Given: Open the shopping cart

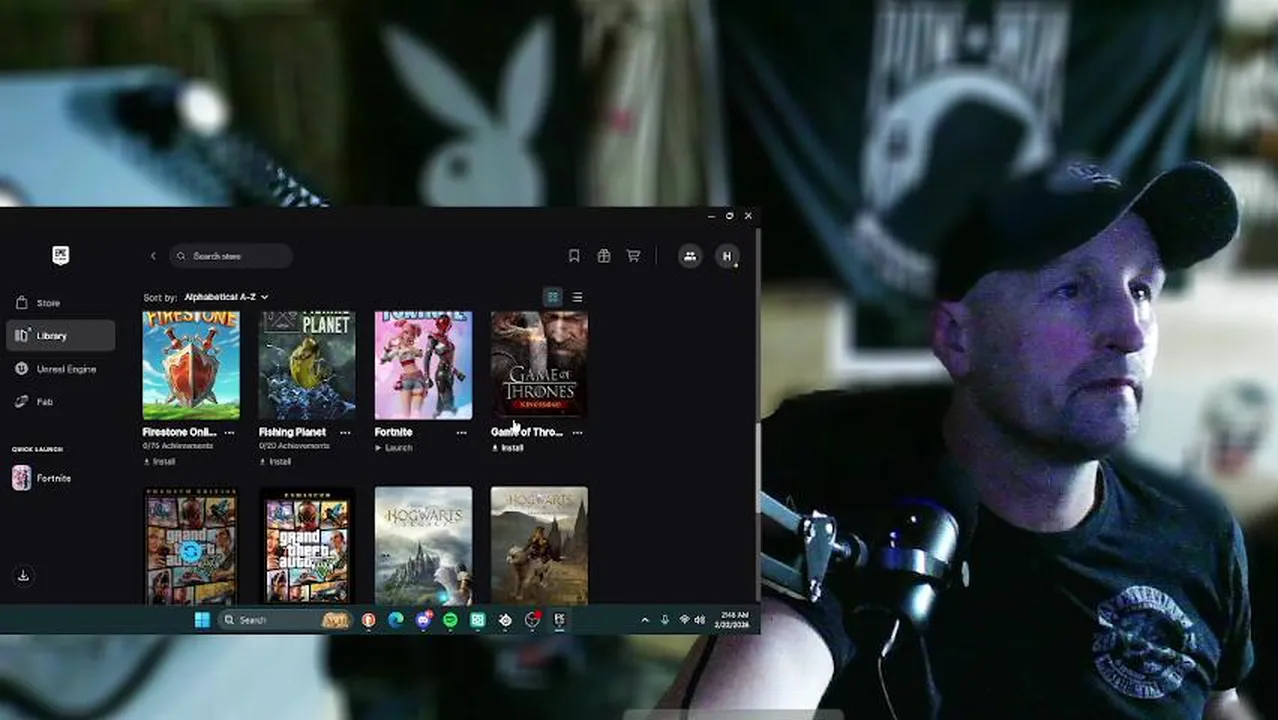Looking at the screenshot, I should click(x=633, y=256).
